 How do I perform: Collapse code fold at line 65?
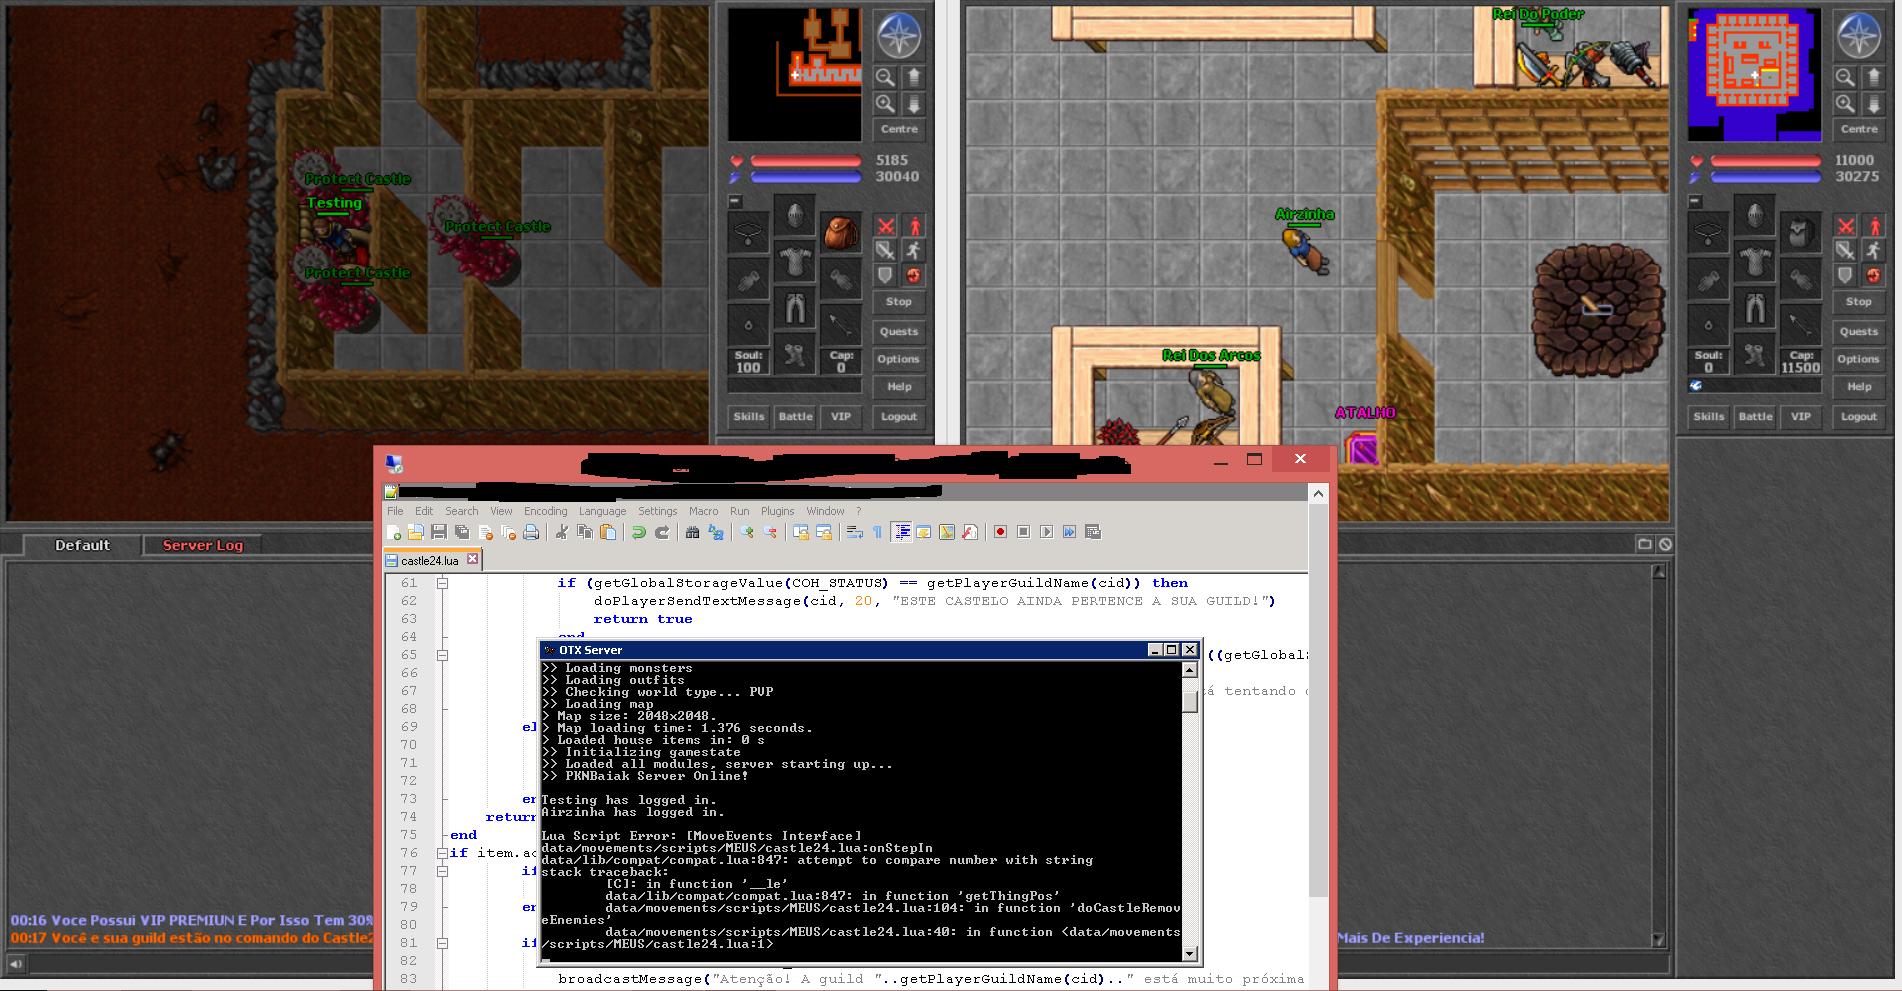(442, 655)
